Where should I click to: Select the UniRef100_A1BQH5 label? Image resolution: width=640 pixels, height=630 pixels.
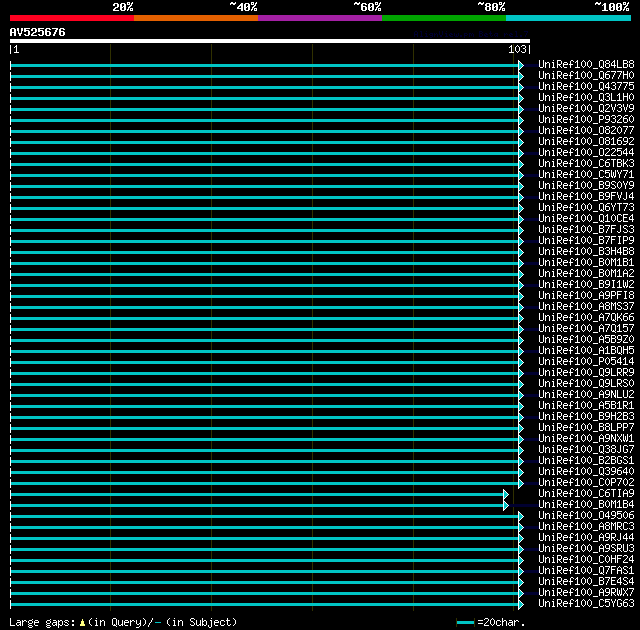(586, 351)
